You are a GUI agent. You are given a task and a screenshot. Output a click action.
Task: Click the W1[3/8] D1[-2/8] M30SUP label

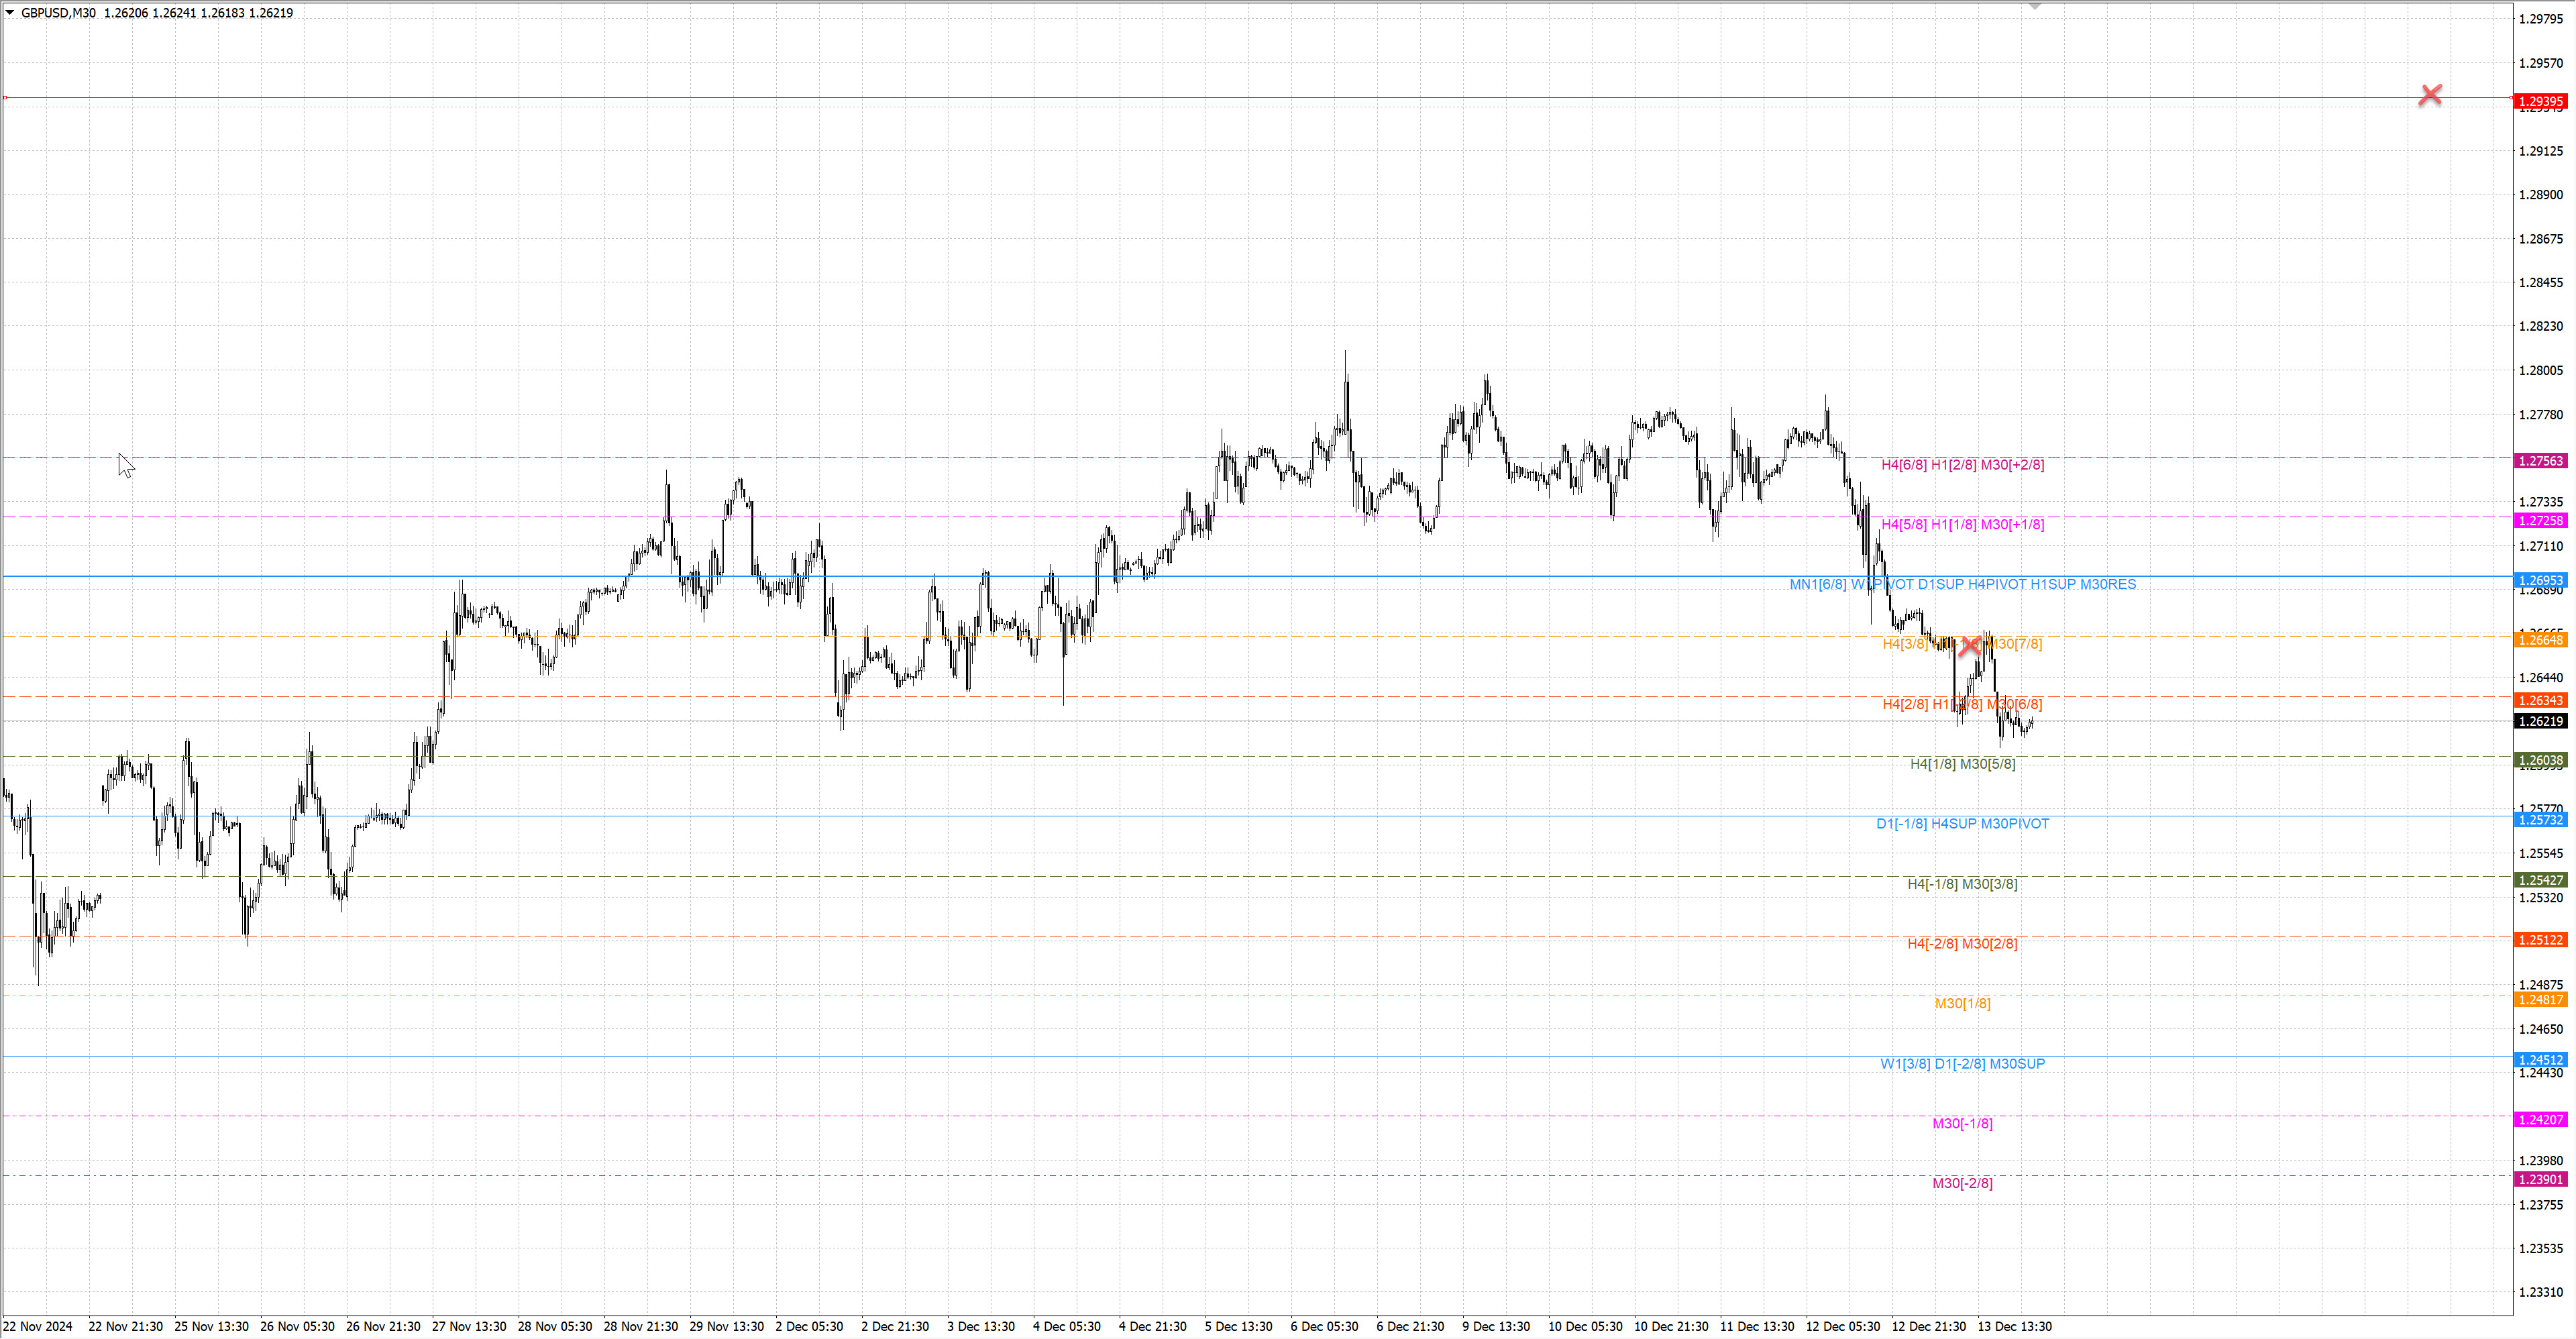click(1962, 1064)
